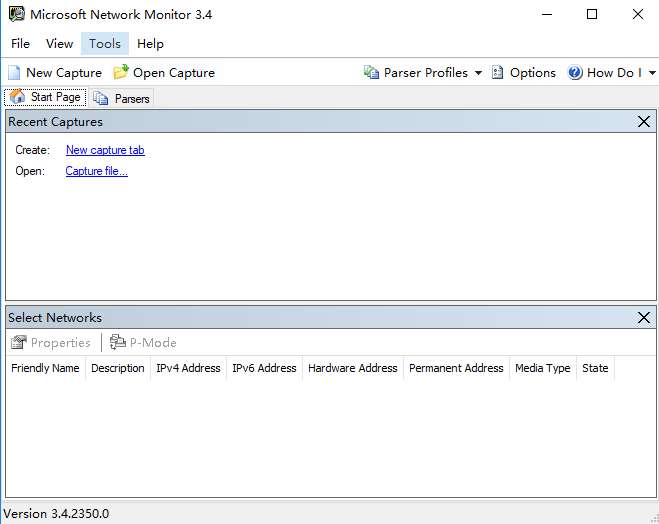Sort by IPv4 Address column header
The width and height of the screenshot is (659, 524).
[x=188, y=368]
